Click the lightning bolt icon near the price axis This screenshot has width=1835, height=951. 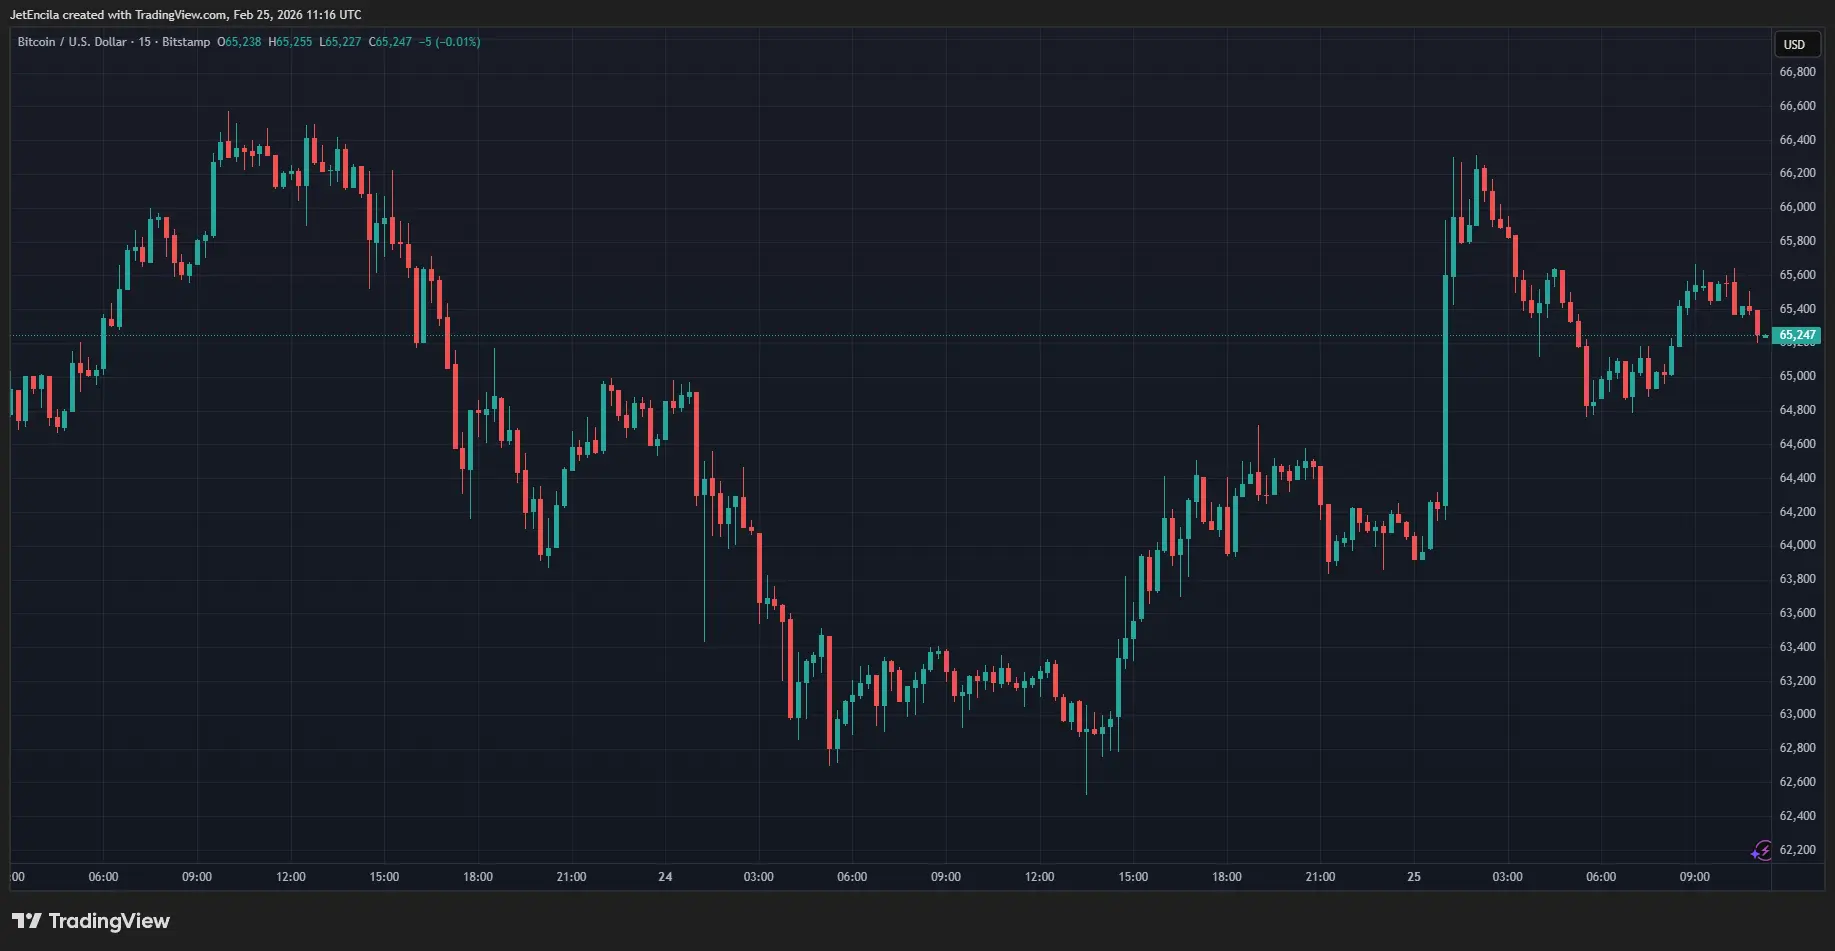coord(1762,851)
